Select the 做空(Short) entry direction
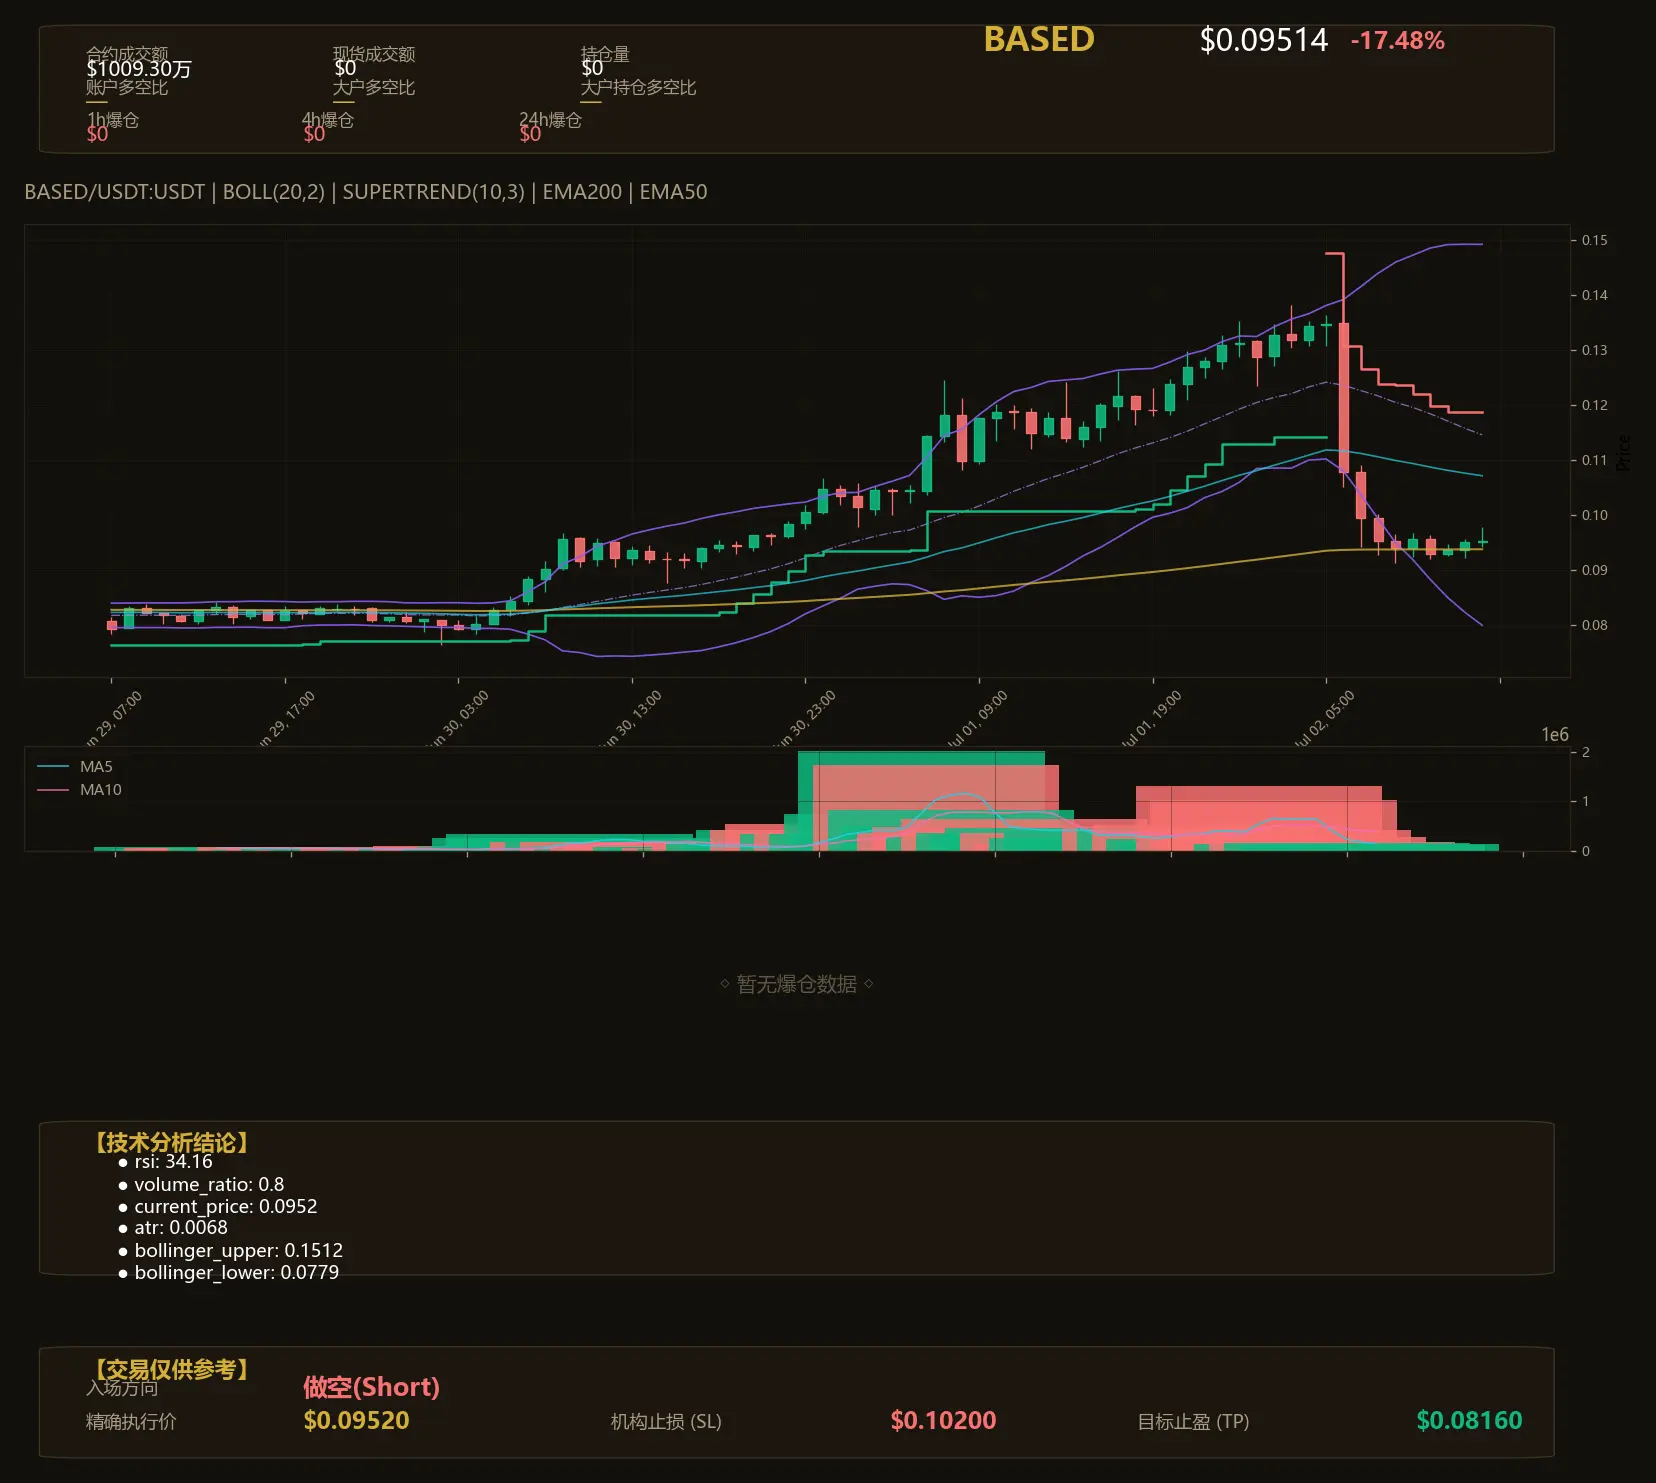 click(371, 1387)
